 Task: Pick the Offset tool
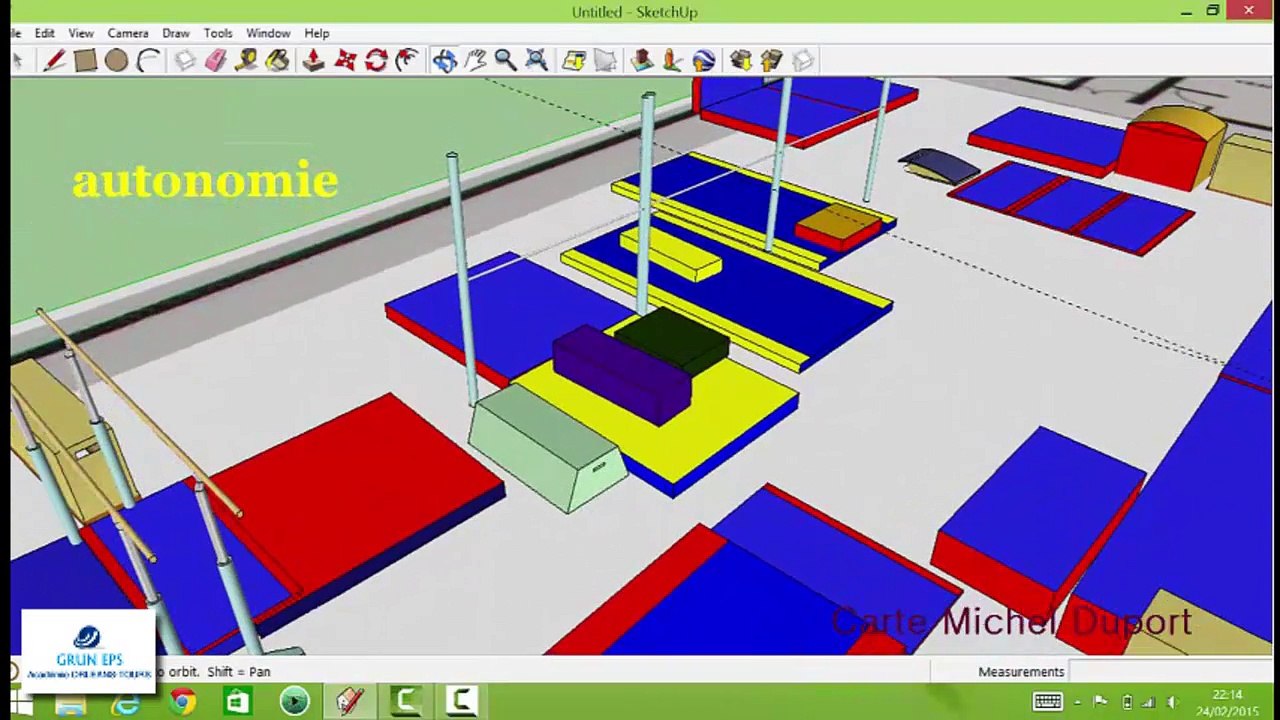(407, 61)
